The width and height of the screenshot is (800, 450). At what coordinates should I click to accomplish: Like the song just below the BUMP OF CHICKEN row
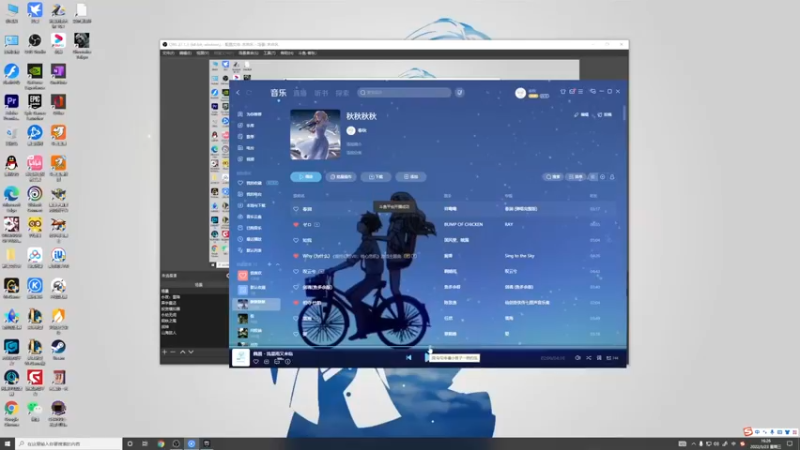click(295, 240)
